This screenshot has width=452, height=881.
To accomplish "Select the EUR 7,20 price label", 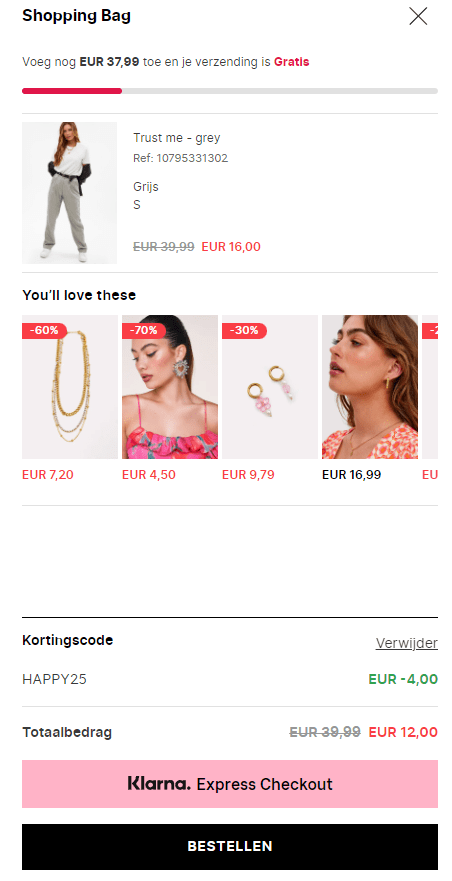I will pos(48,475).
